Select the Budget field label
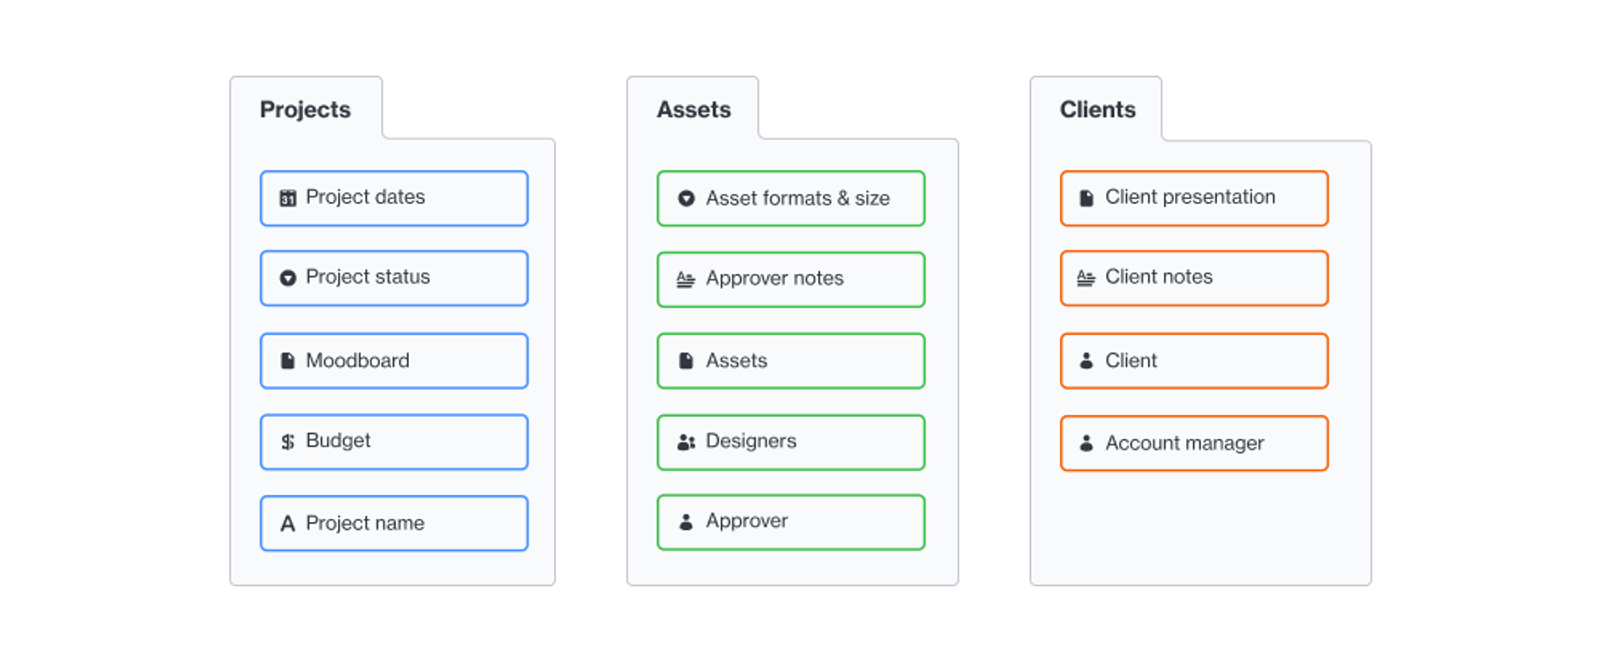The height and width of the screenshot is (661, 1600). click(338, 440)
